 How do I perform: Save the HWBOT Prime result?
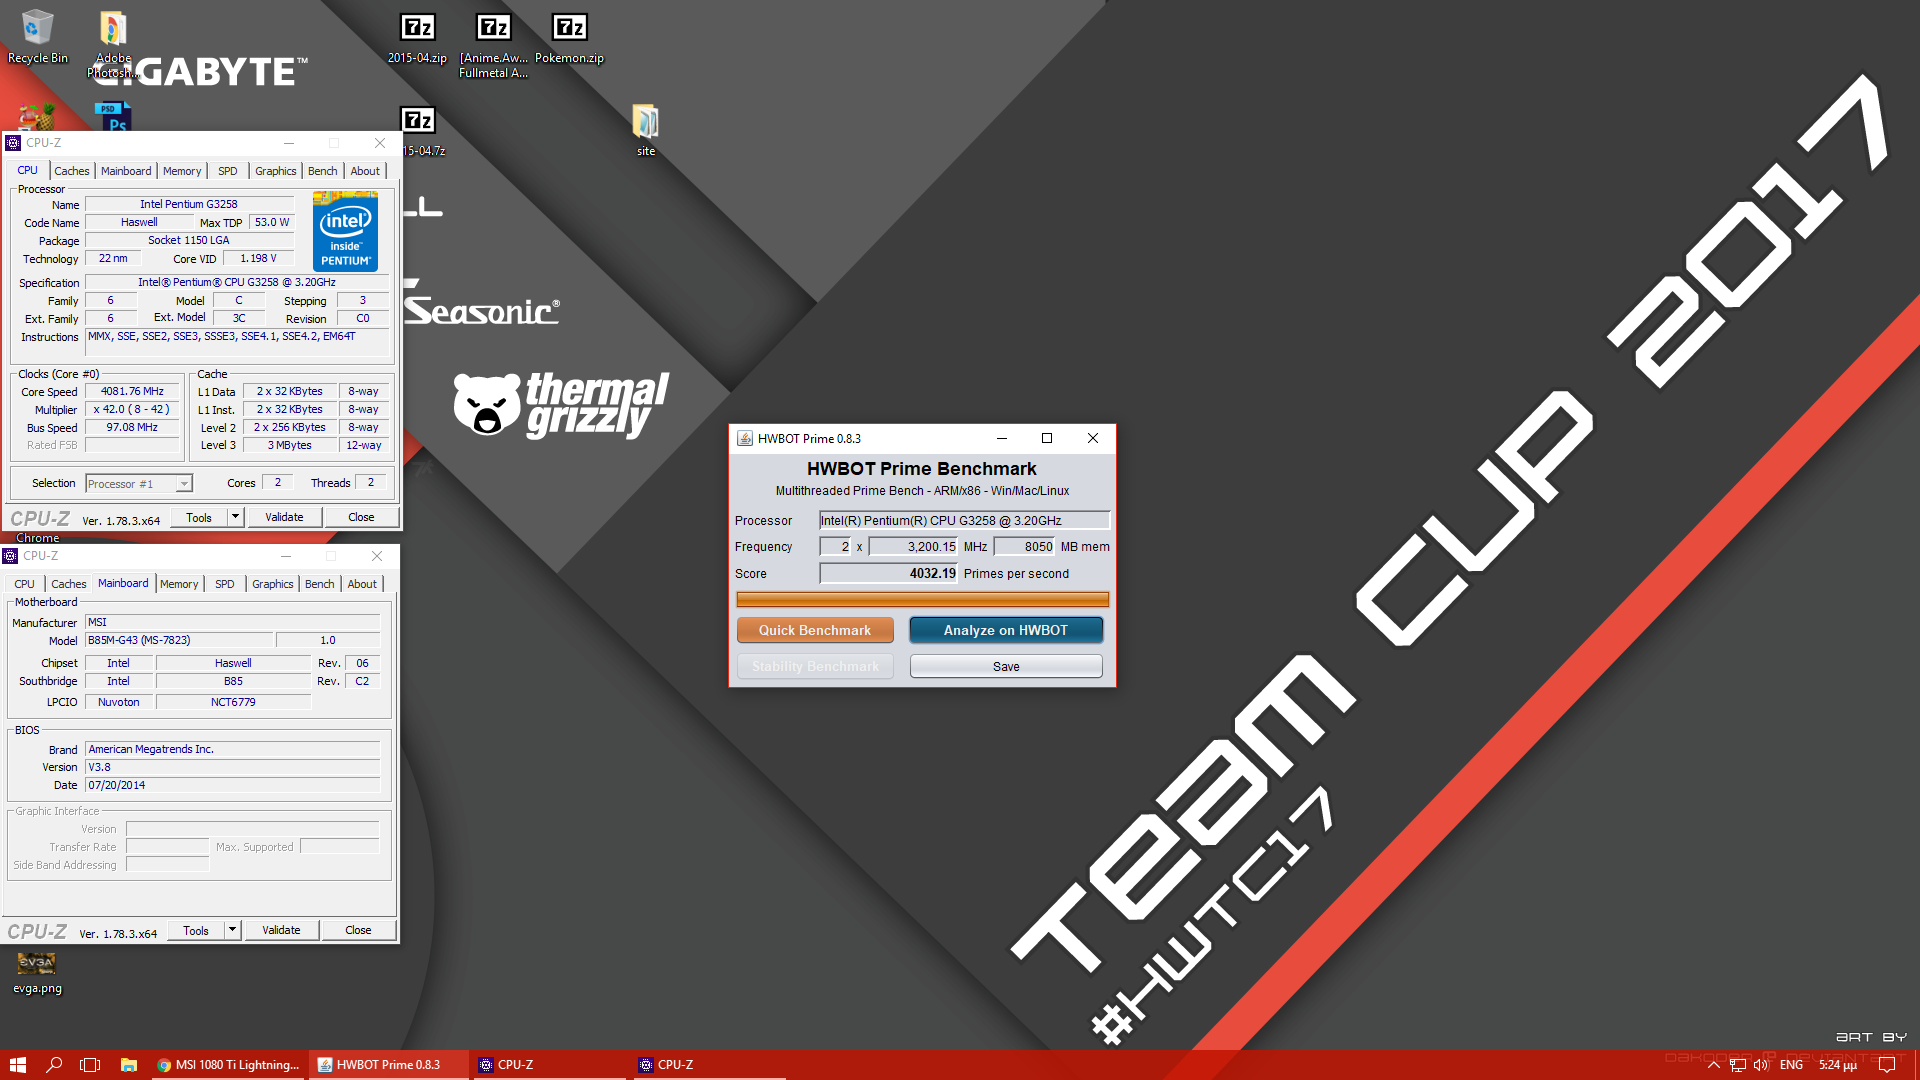[1006, 666]
